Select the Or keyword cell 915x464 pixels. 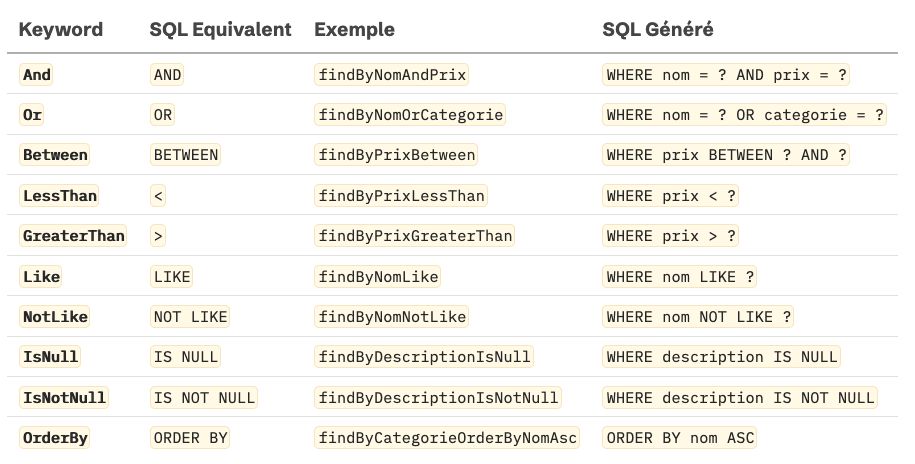coord(33,115)
